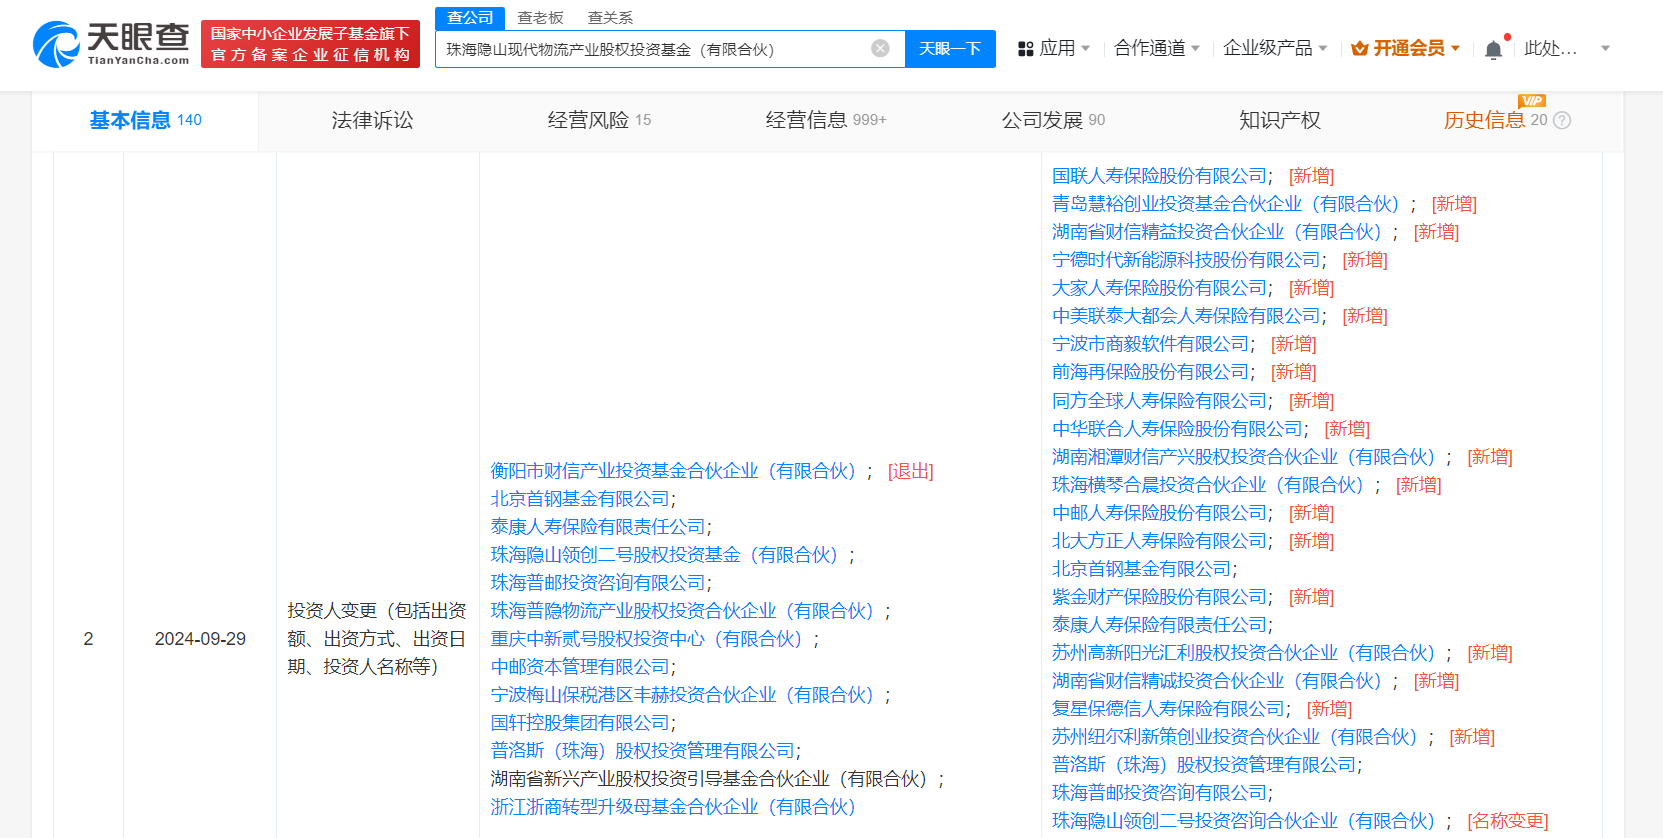
Task: Open the 知识产权 tab
Action: point(1280,120)
